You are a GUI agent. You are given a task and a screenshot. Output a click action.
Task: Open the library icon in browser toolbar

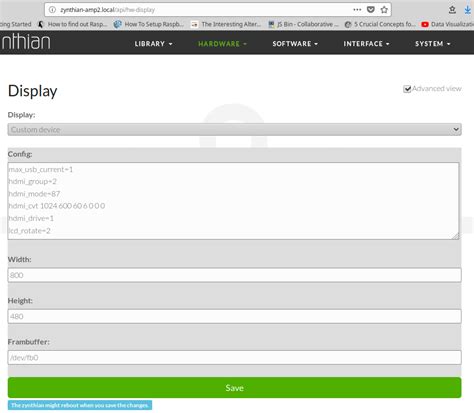[x=452, y=10]
